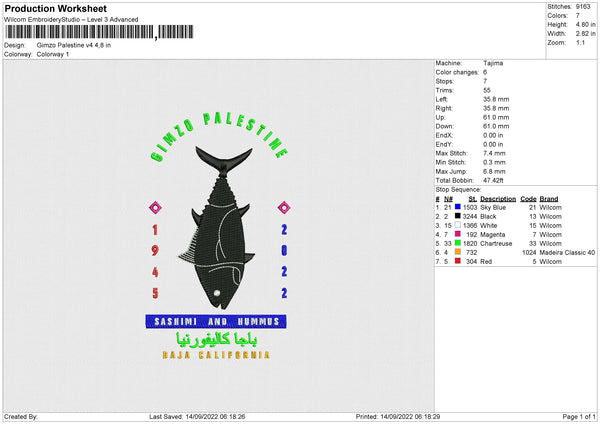Click the right magenta diamond ornament

[284, 208]
